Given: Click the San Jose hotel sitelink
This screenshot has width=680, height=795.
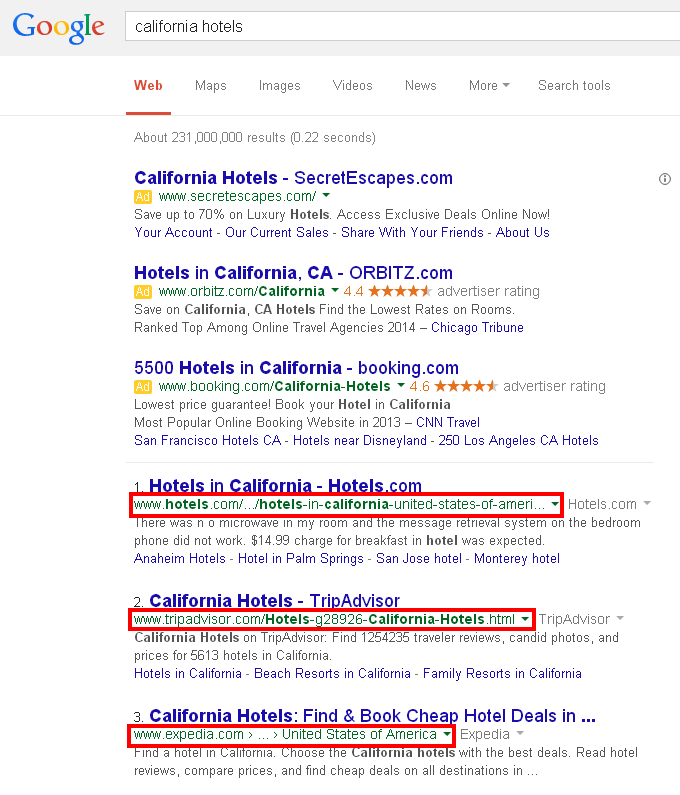Looking at the screenshot, I should point(419,558).
